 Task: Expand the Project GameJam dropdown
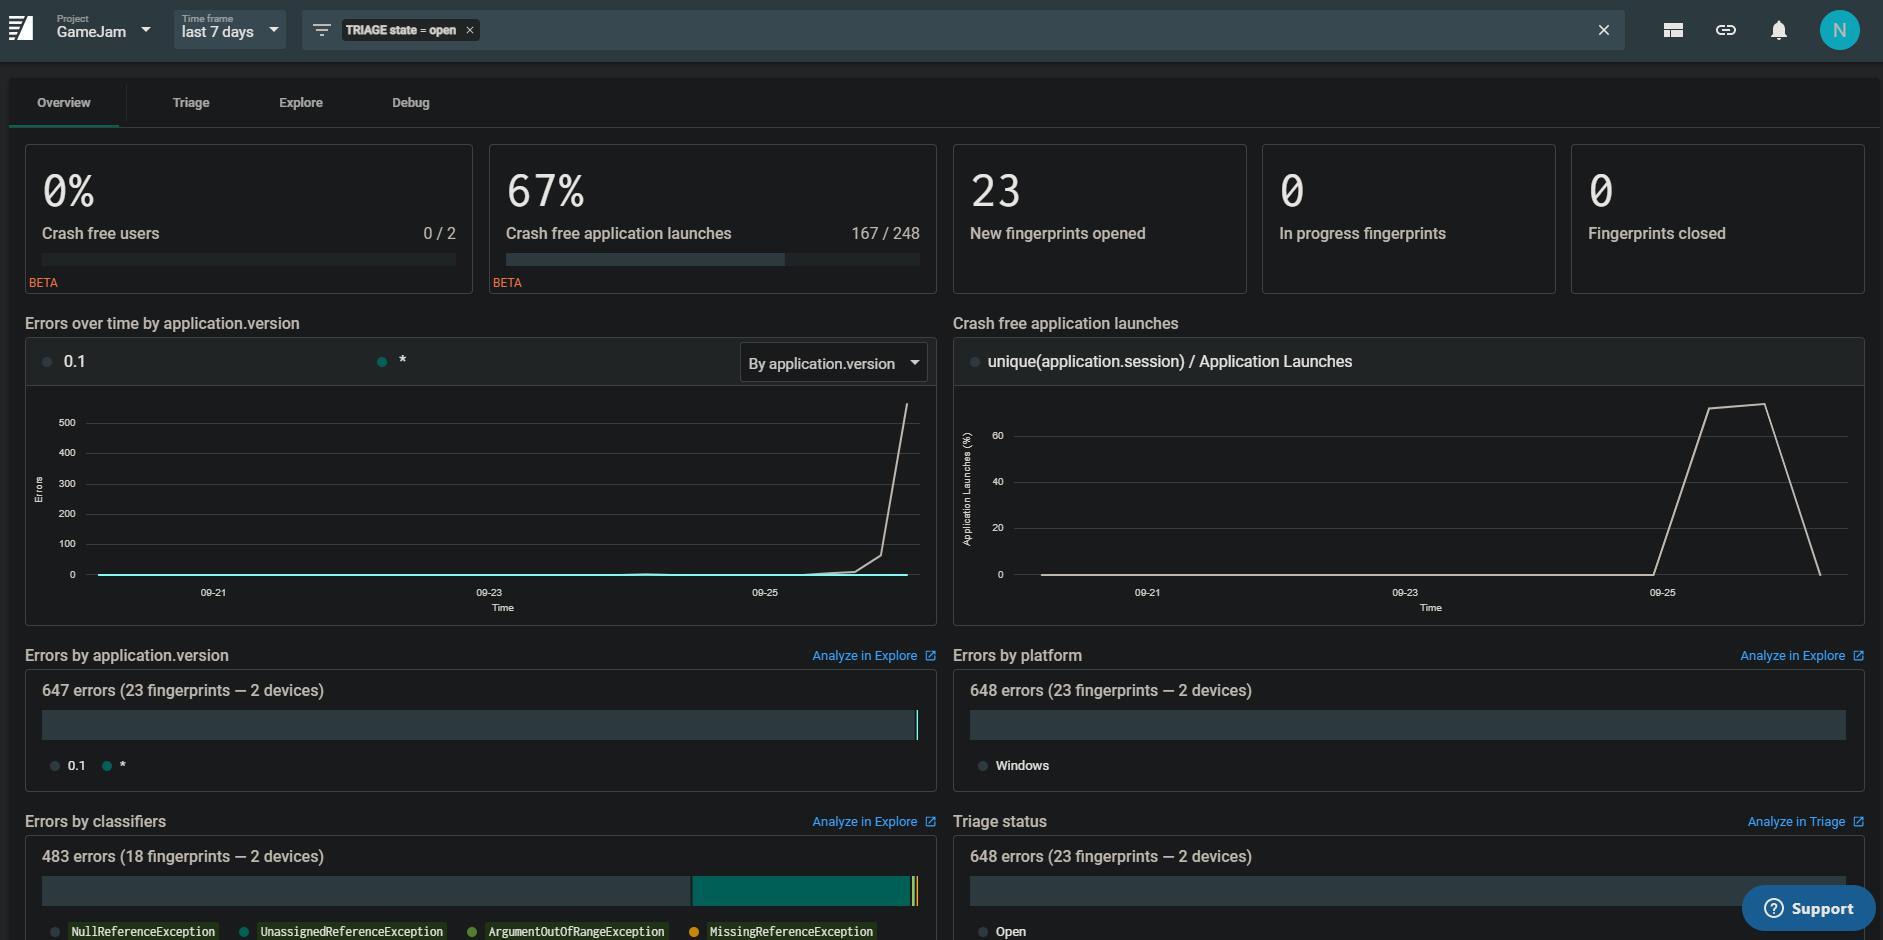click(103, 30)
